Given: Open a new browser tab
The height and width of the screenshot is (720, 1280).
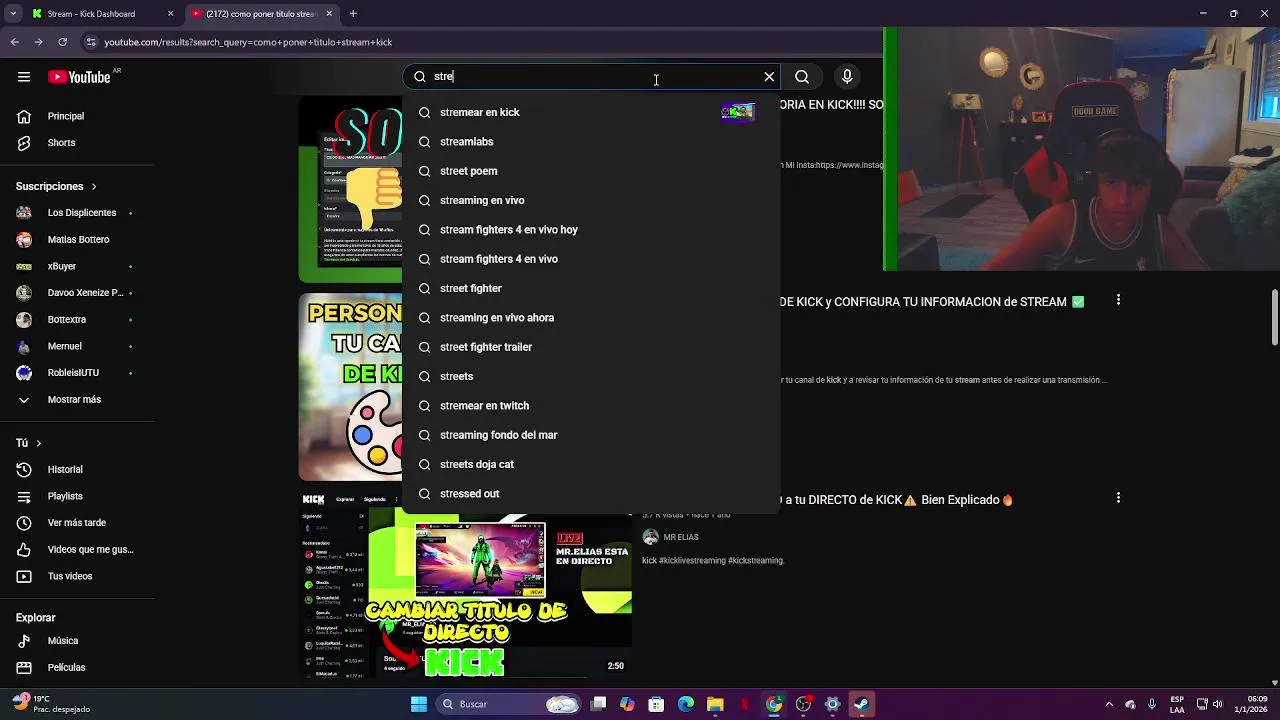Looking at the screenshot, I should (353, 14).
